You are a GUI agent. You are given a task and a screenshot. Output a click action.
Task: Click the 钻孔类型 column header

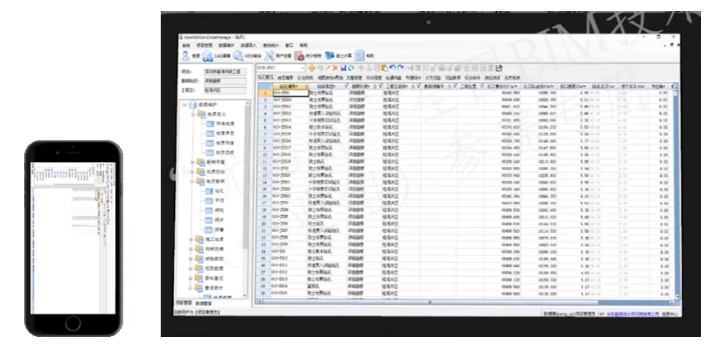[x=326, y=86]
